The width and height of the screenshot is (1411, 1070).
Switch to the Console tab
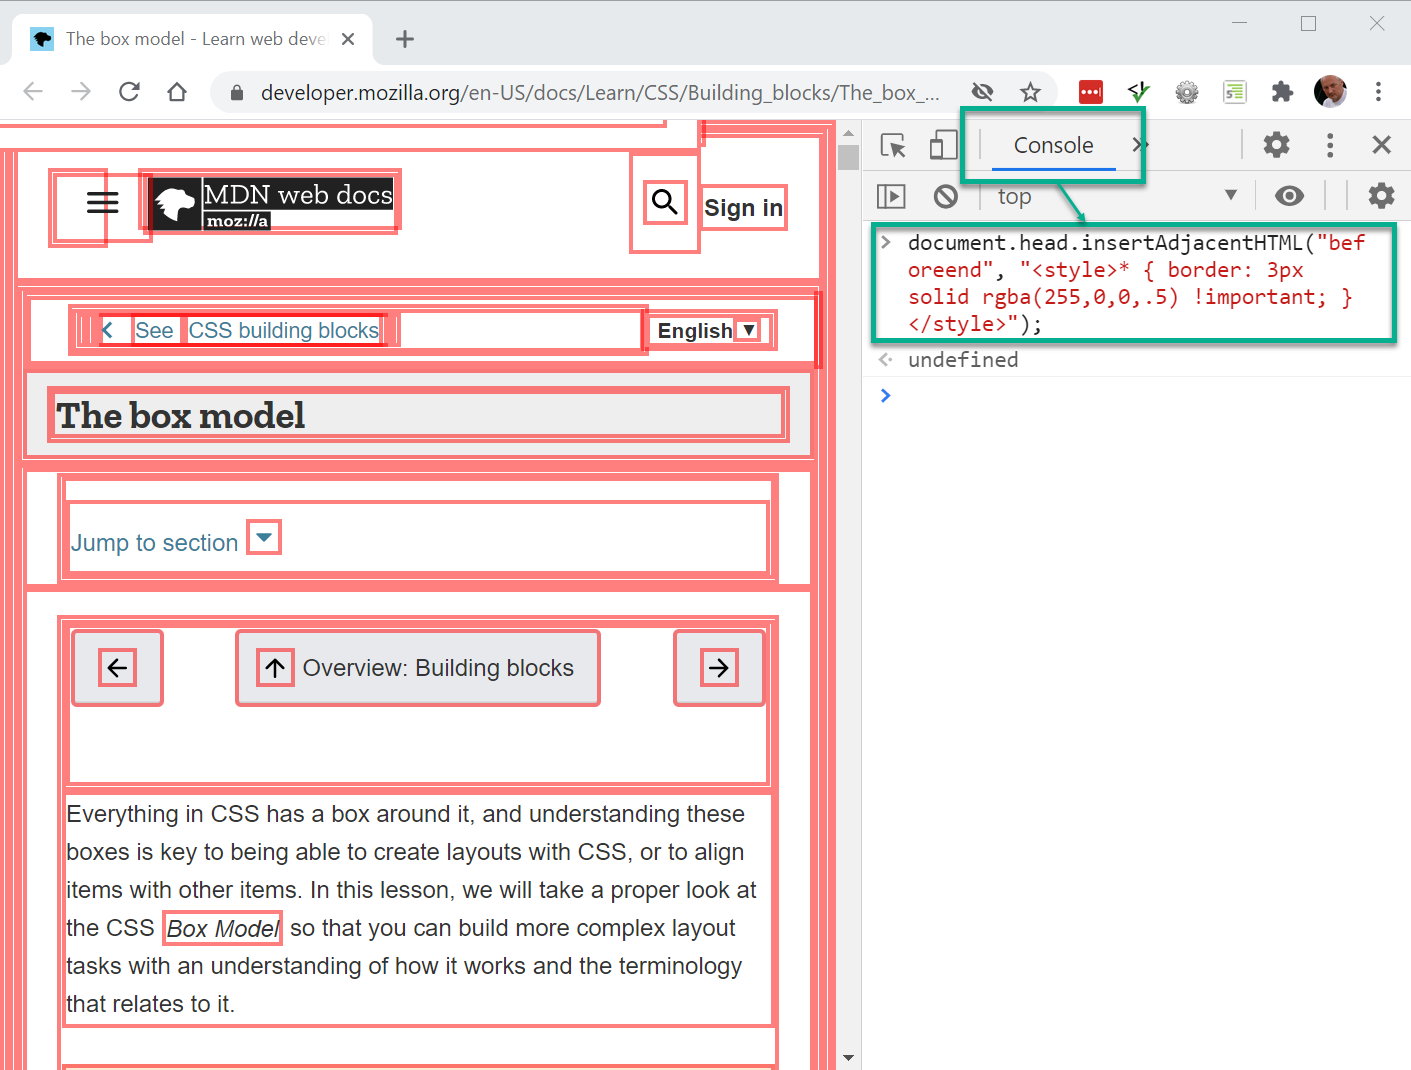(x=1053, y=145)
